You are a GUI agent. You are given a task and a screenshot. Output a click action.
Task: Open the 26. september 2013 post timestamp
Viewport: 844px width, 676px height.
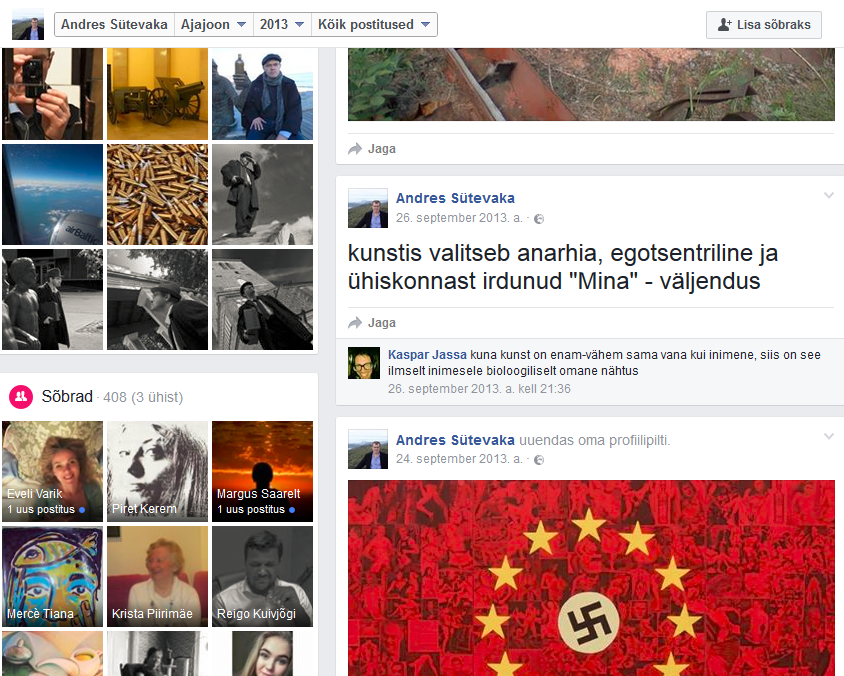pyautogui.click(x=458, y=218)
